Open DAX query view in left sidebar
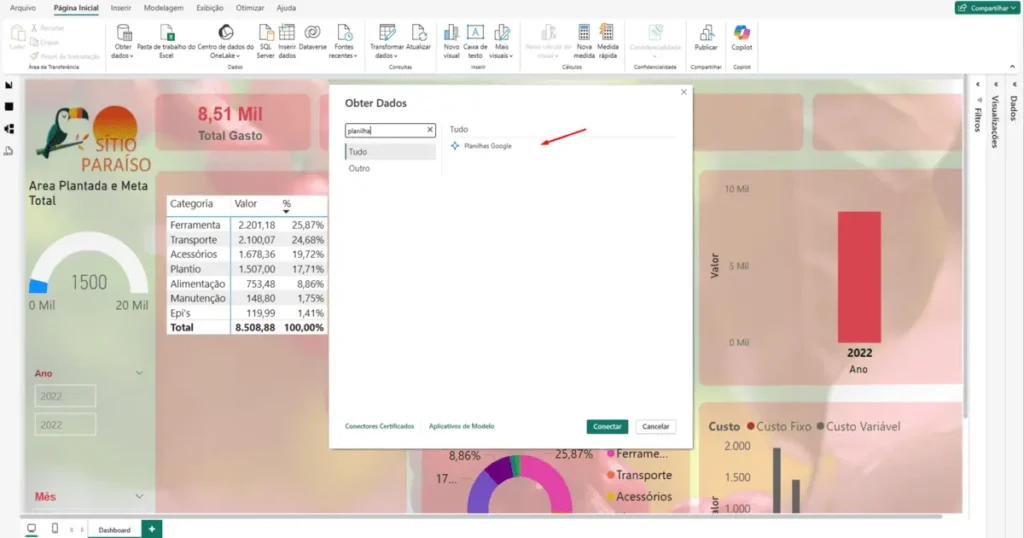This screenshot has height=538, width=1024. [x=9, y=151]
